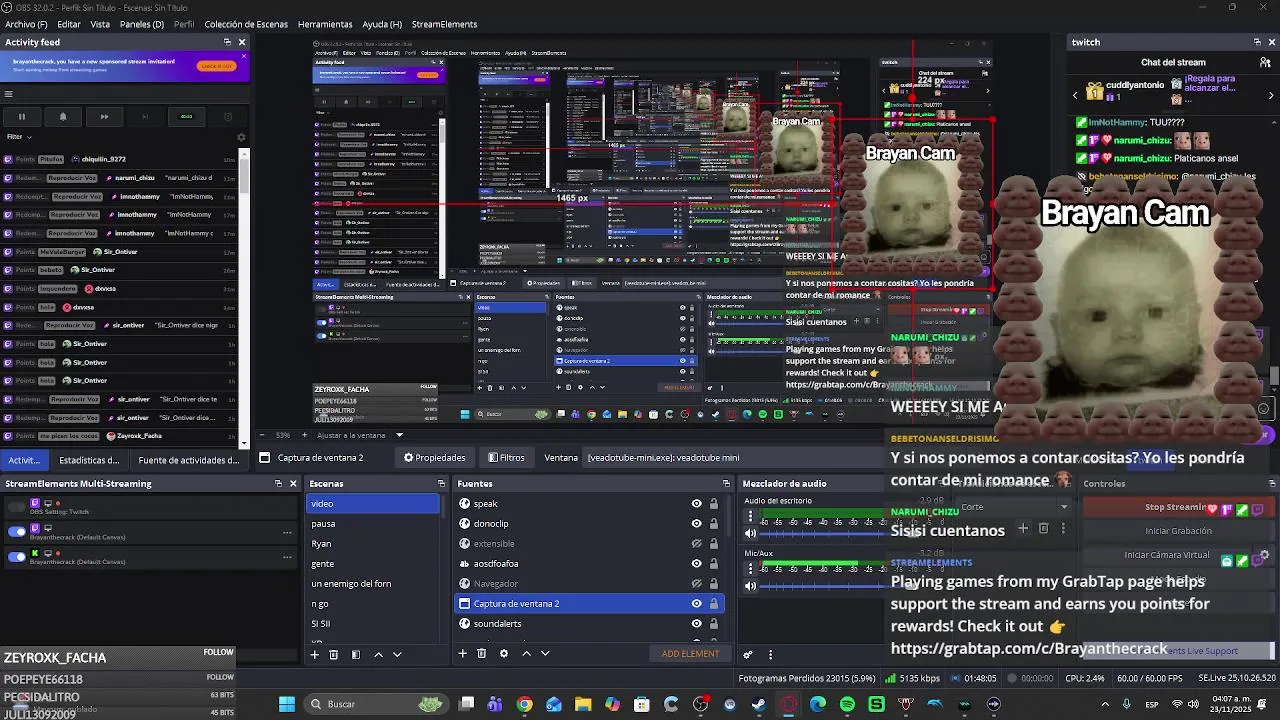The height and width of the screenshot is (720, 1280).
Task: Add a new scene with plus icon
Action: coord(314,654)
